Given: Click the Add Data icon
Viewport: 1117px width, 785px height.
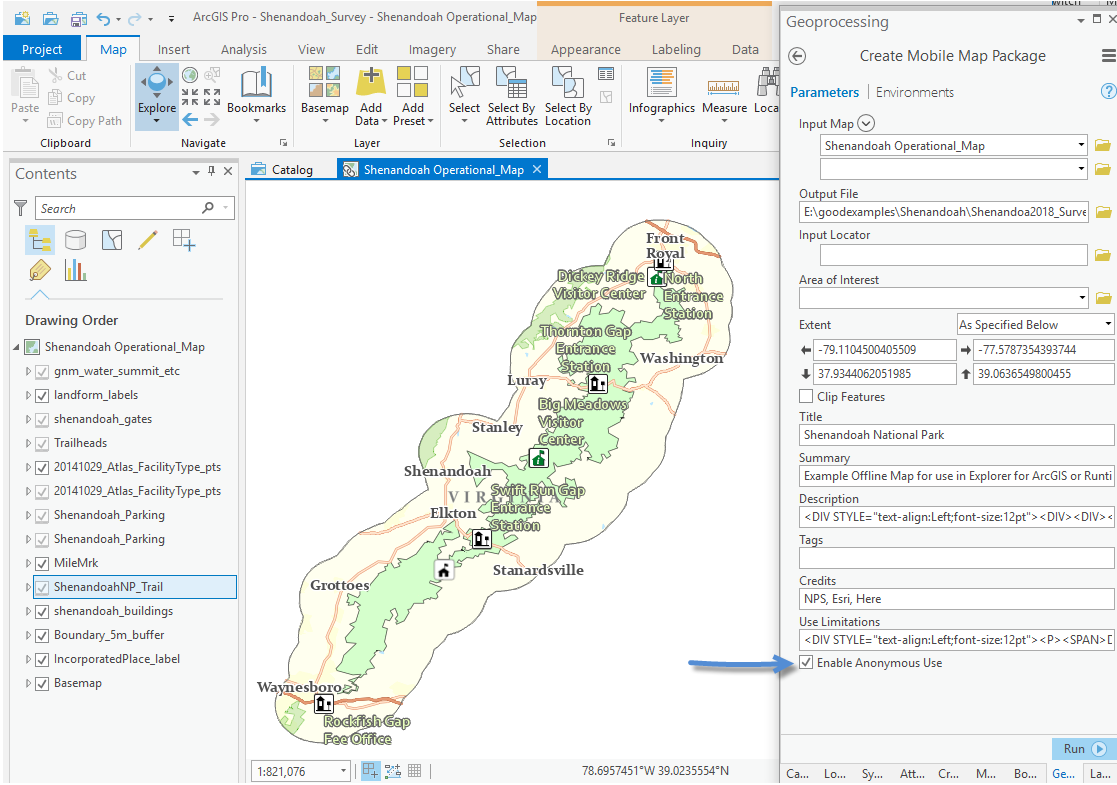Looking at the screenshot, I should 370,83.
